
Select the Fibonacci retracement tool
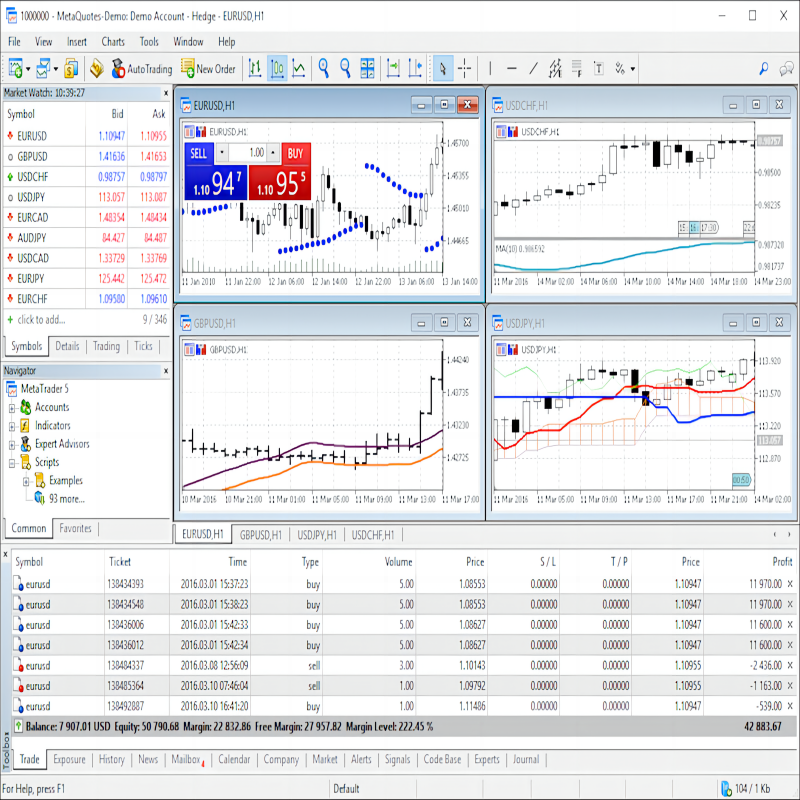(x=577, y=68)
